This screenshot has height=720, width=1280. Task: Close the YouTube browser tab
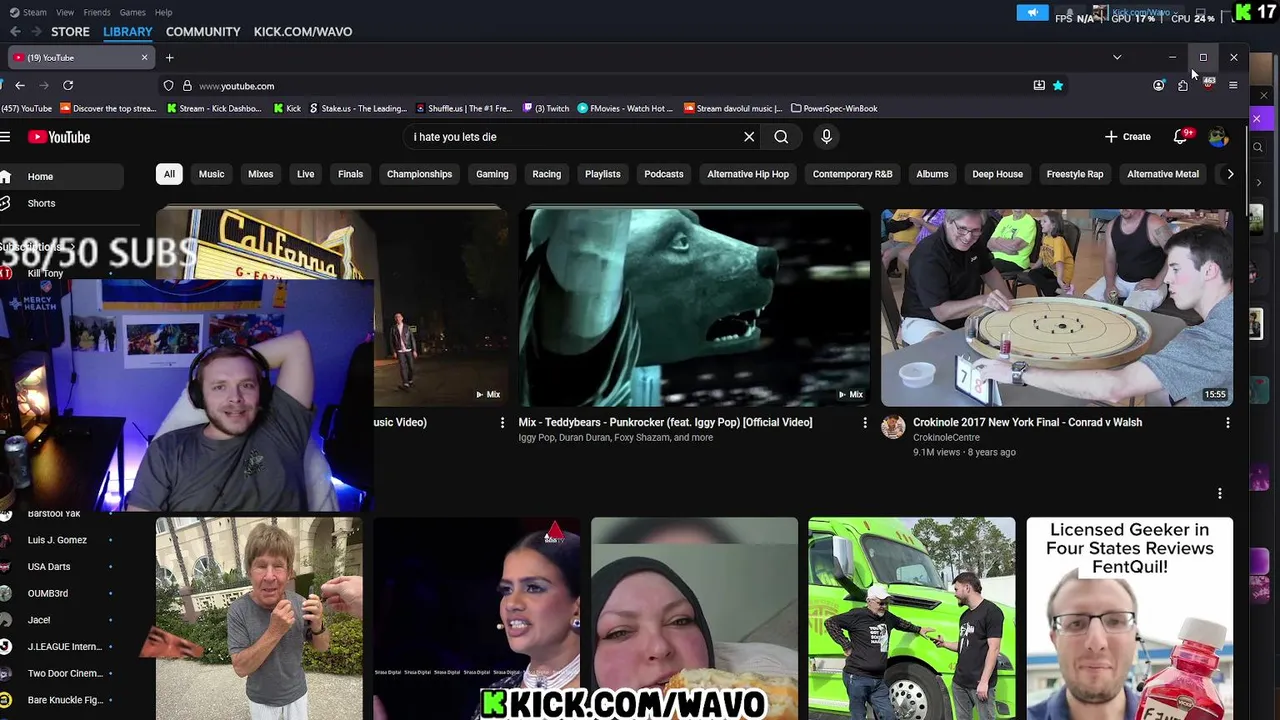[x=144, y=58]
